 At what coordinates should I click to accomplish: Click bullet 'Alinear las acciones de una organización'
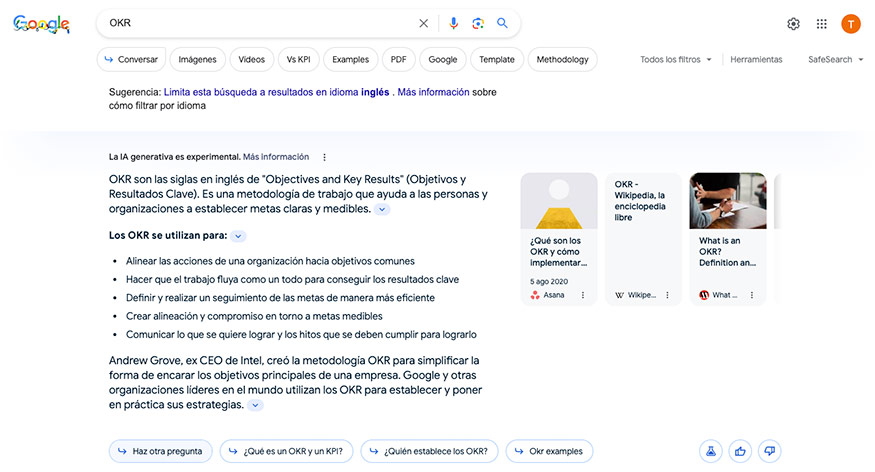(x=270, y=261)
